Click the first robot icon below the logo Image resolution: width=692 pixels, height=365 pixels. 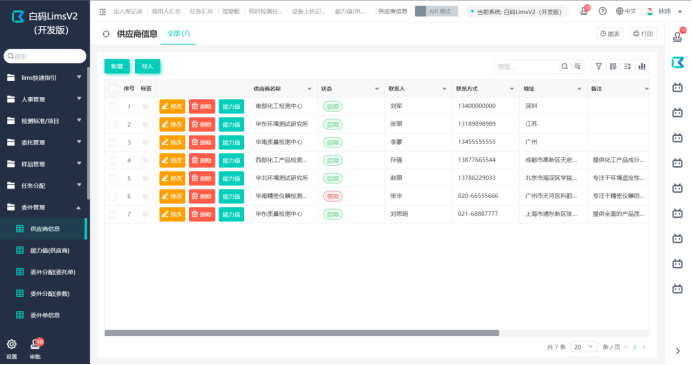tap(677, 88)
